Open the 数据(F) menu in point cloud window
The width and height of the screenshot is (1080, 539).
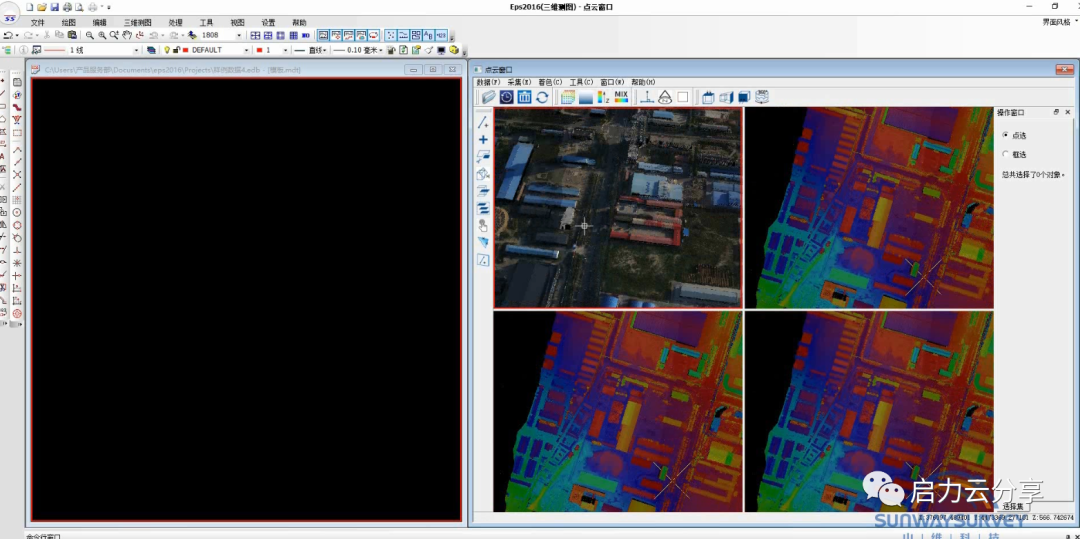[x=488, y=82]
